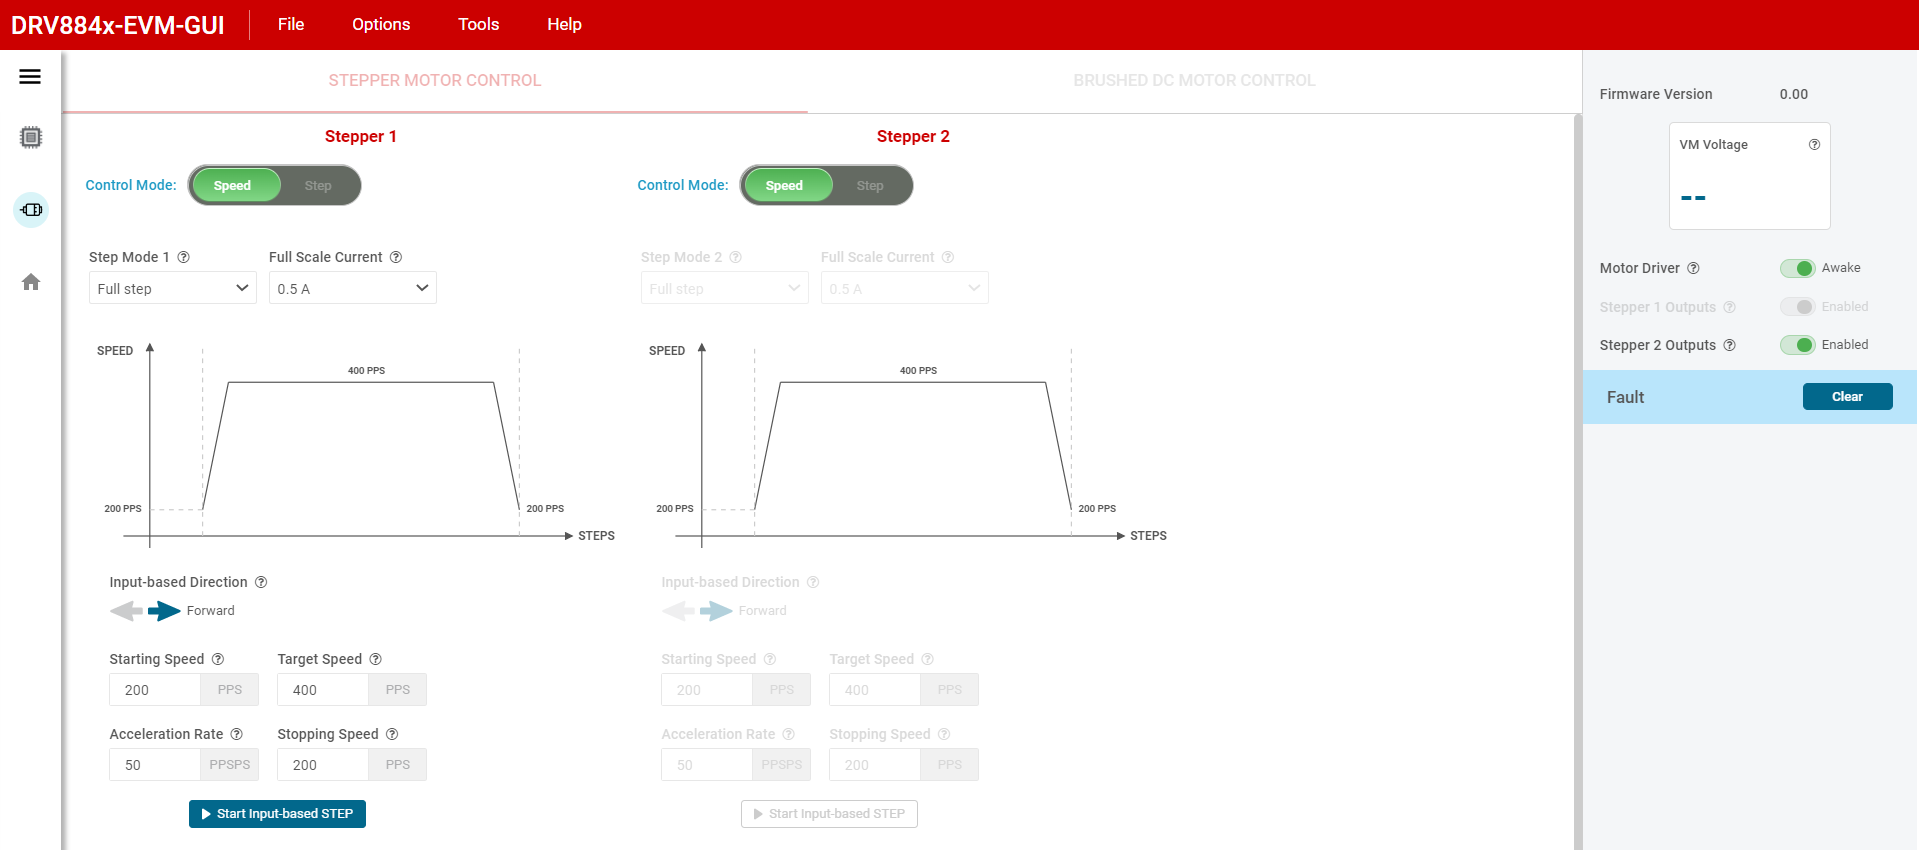Click the chip icon in the sidebar

(x=31, y=137)
